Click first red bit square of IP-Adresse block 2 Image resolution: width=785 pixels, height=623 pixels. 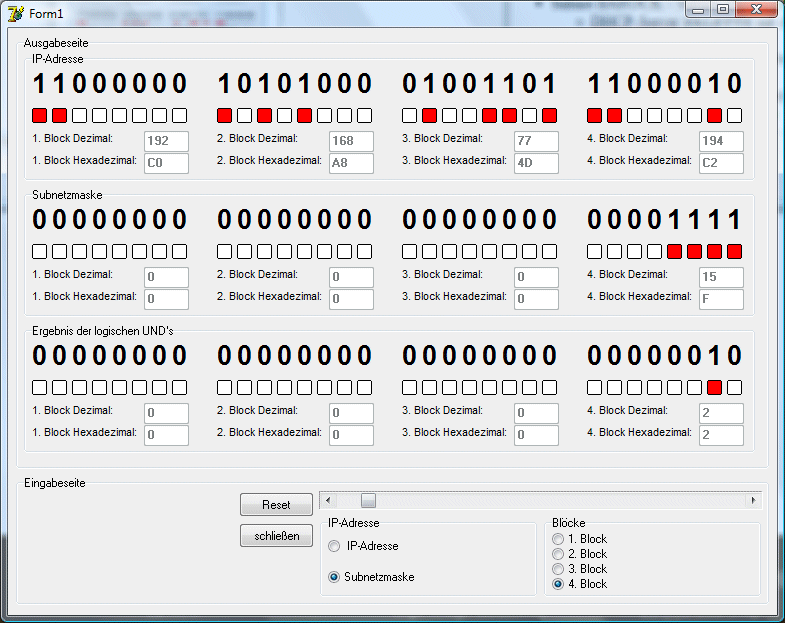[224, 116]
